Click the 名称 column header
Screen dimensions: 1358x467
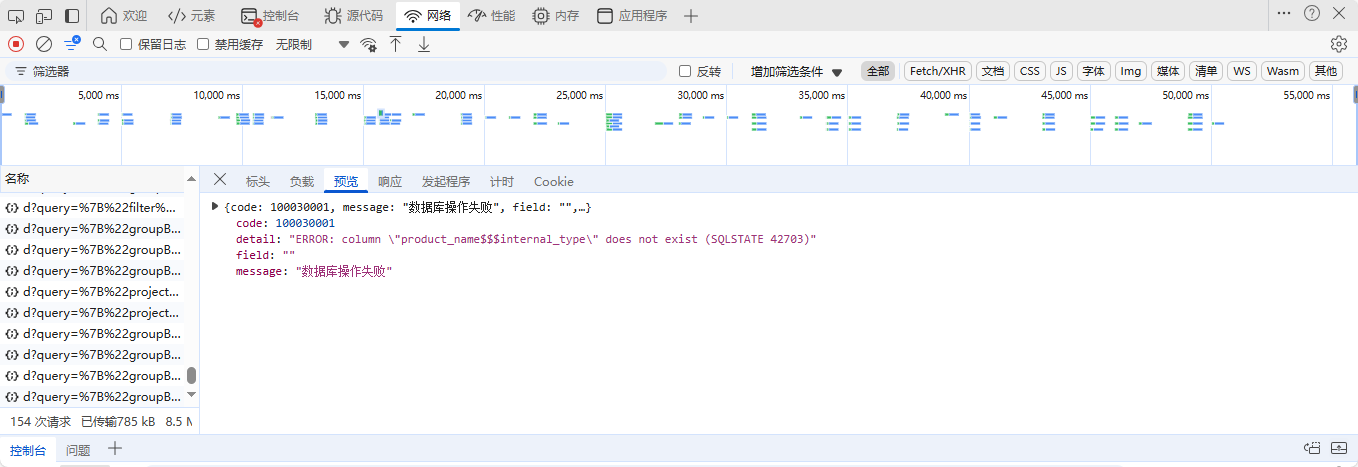click(x=93, y=178)
